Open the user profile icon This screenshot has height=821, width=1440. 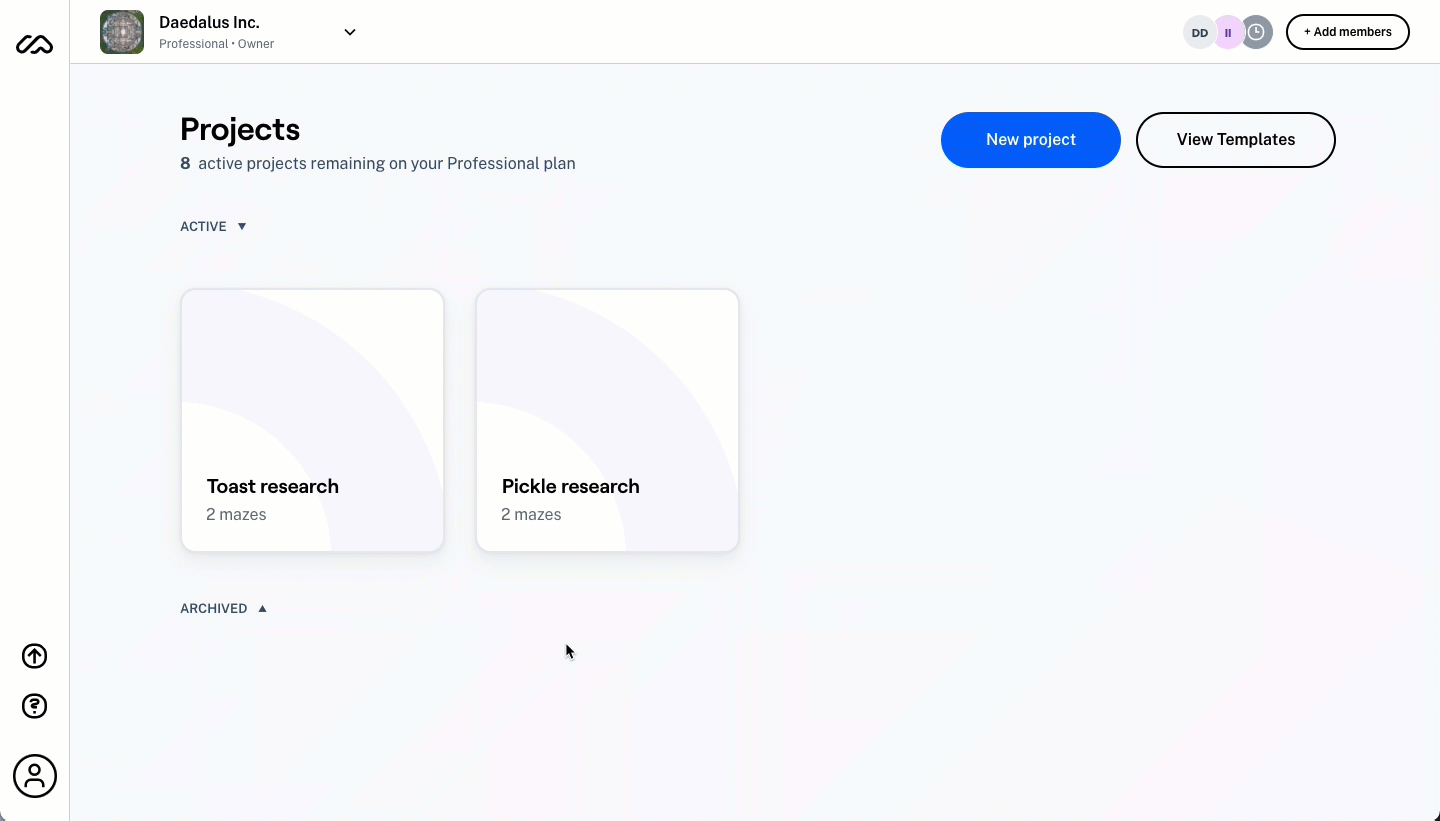pos(35,776)
